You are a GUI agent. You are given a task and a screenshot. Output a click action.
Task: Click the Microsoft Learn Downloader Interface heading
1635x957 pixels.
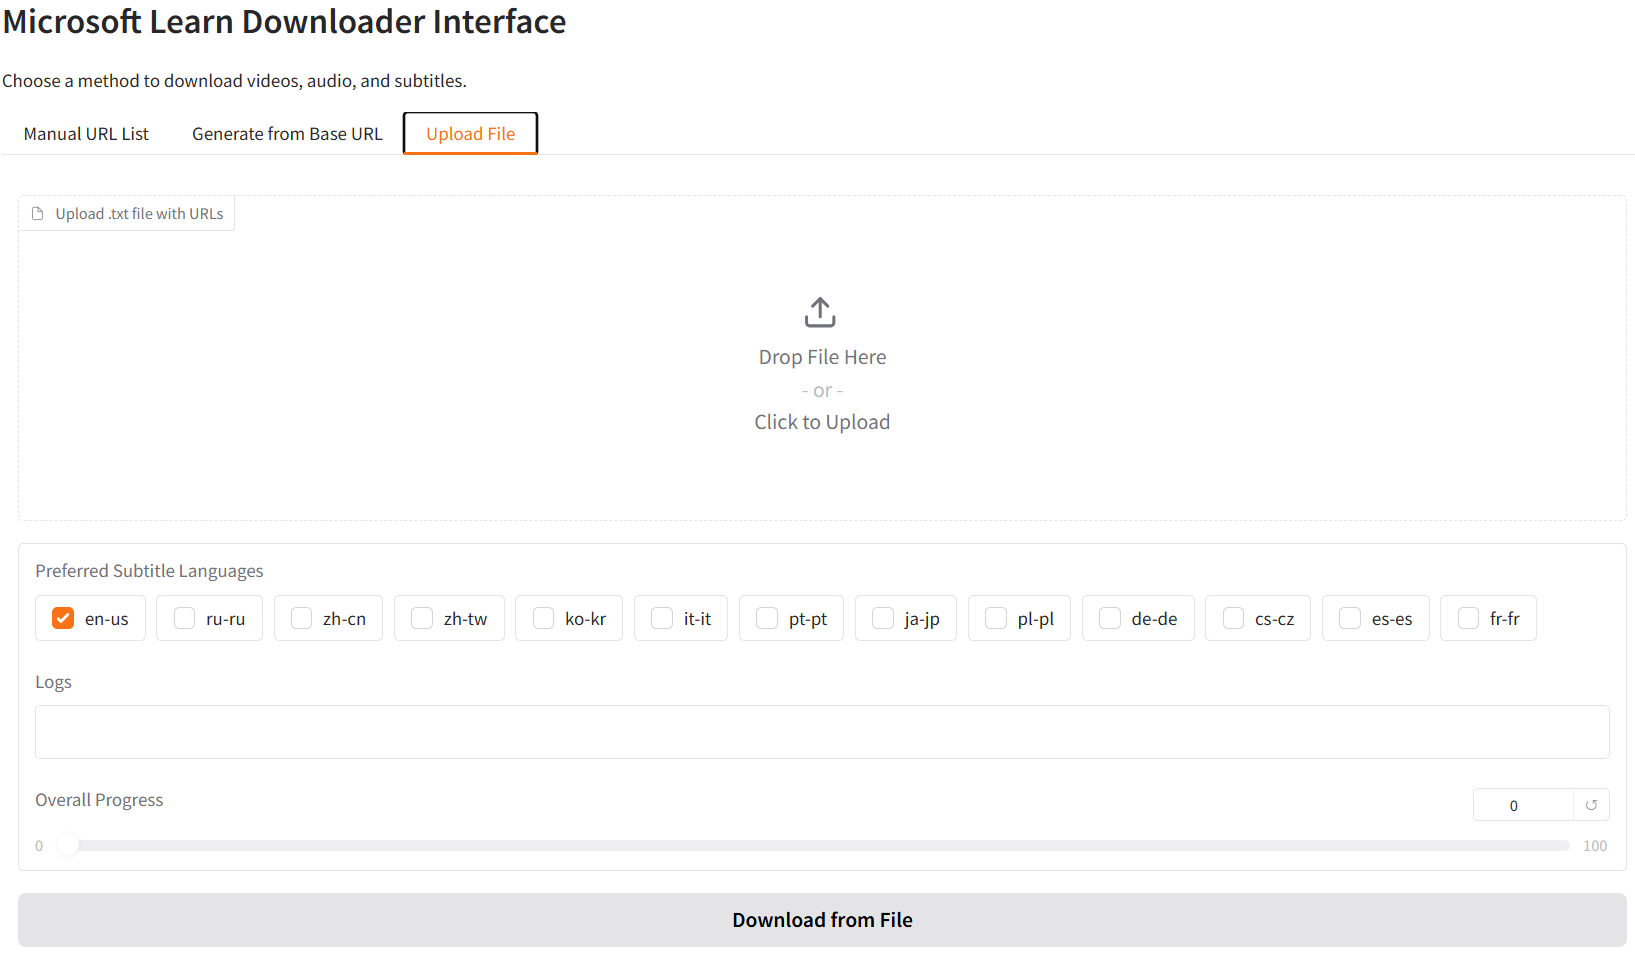click(284, 21)
